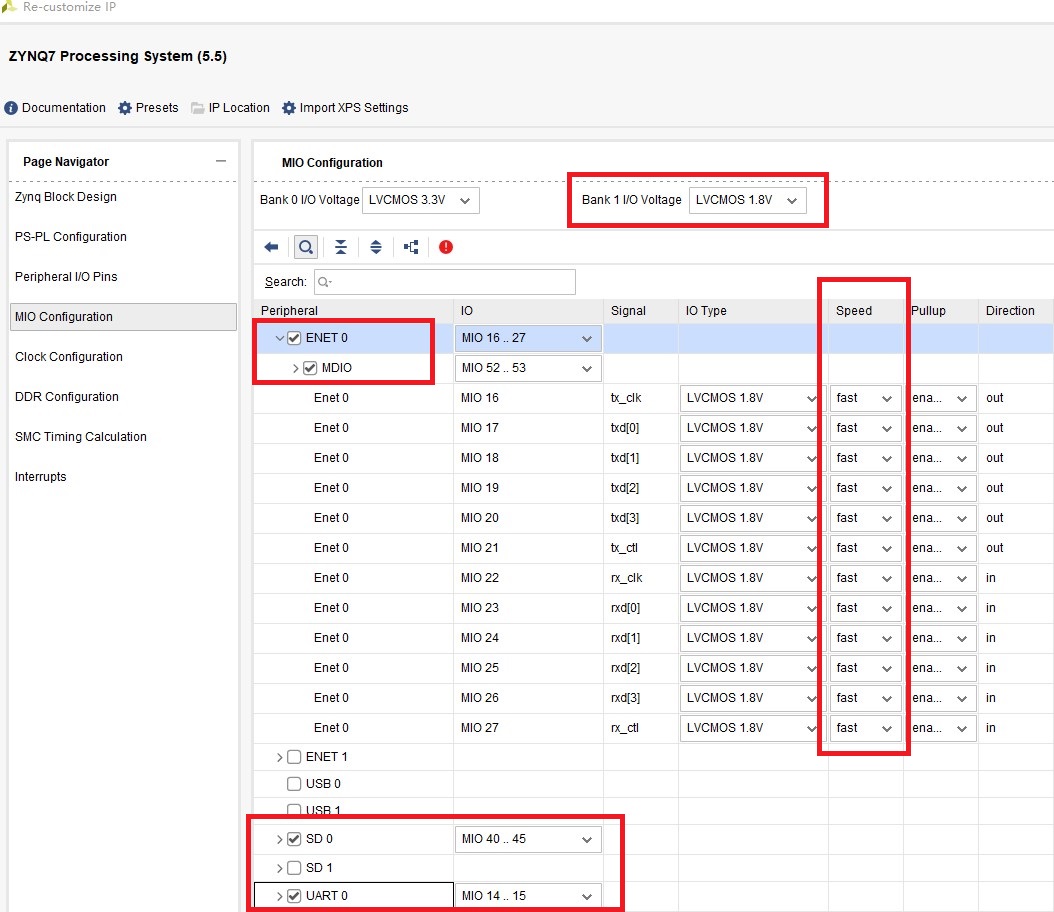Open Pullup dropdown for MIO 23
Image resolution: width=1054 pixels, height=912 pixels.
tap(940, 608)
